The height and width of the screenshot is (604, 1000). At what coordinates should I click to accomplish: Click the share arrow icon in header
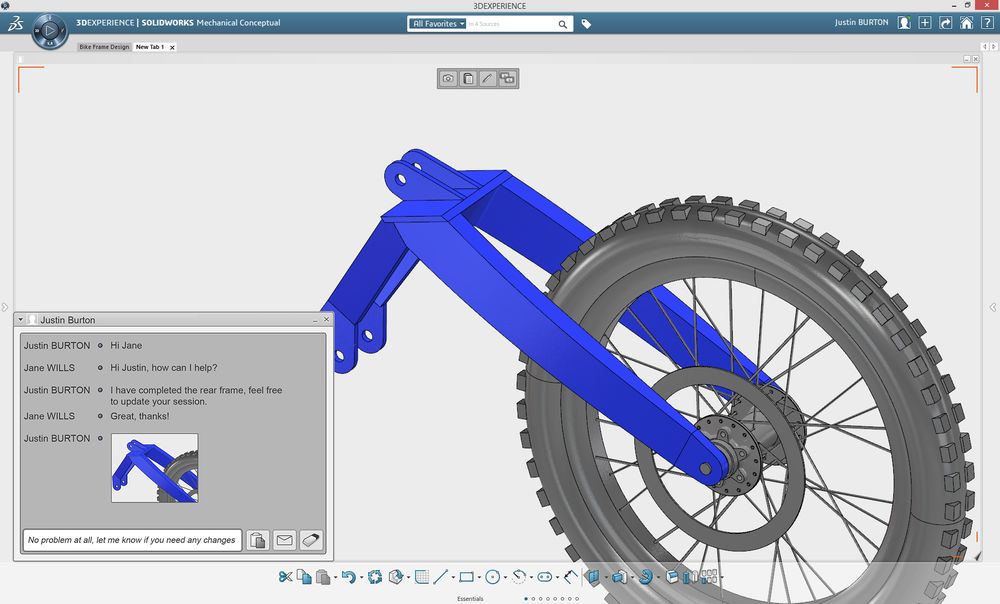click(x=945, y=23)
